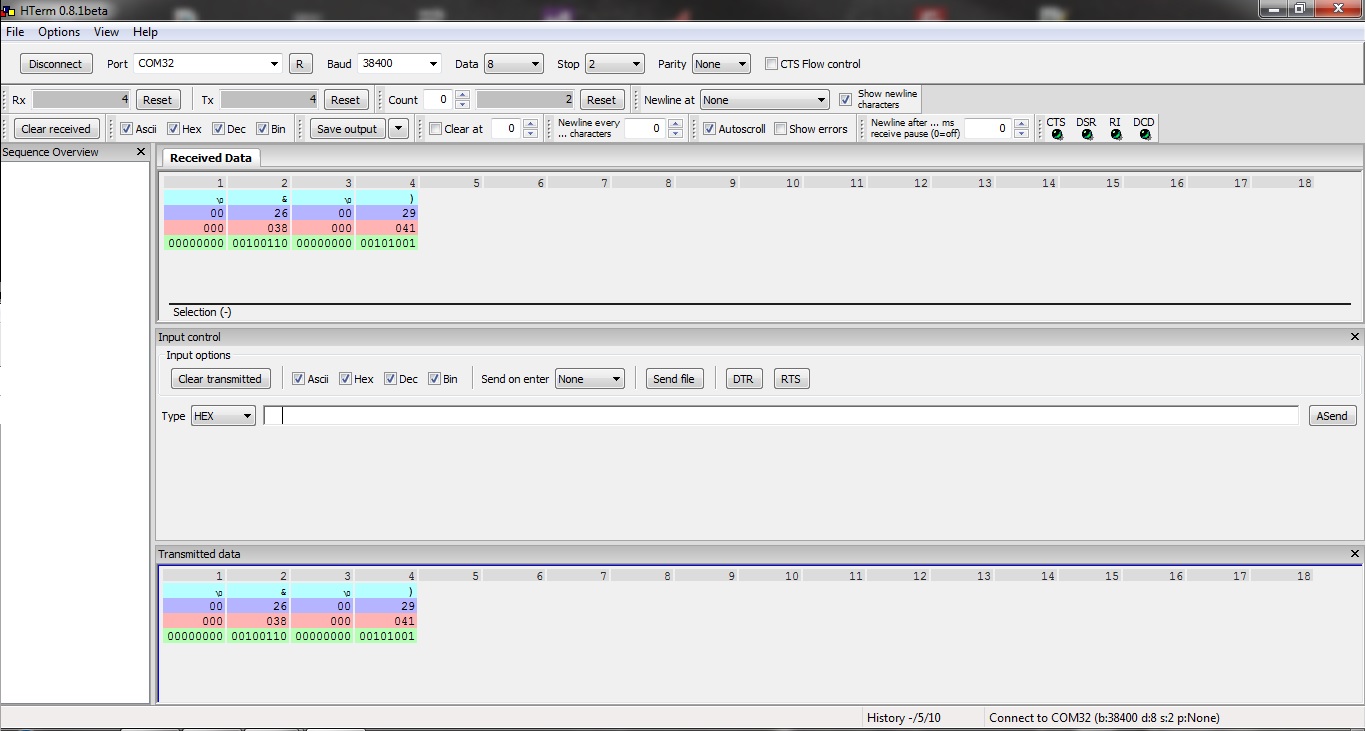Click the R refresh ports button
Screen dimensions: 1366x731
click(300, 64)
